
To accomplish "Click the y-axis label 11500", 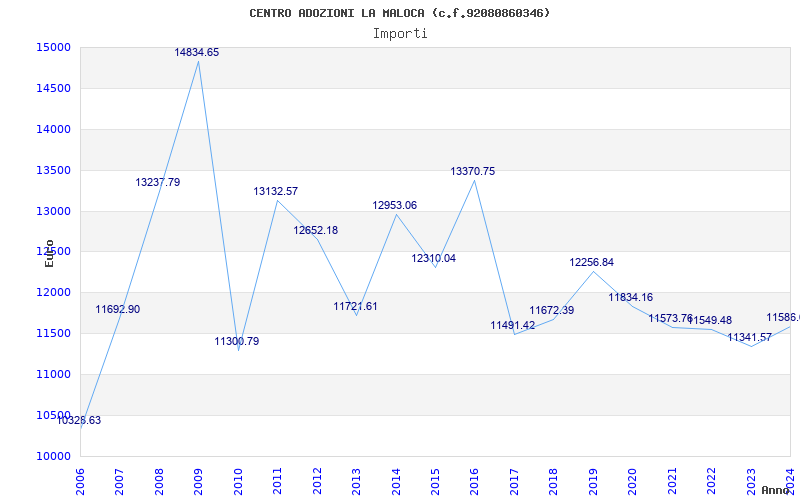I will [x=53, y=333].
